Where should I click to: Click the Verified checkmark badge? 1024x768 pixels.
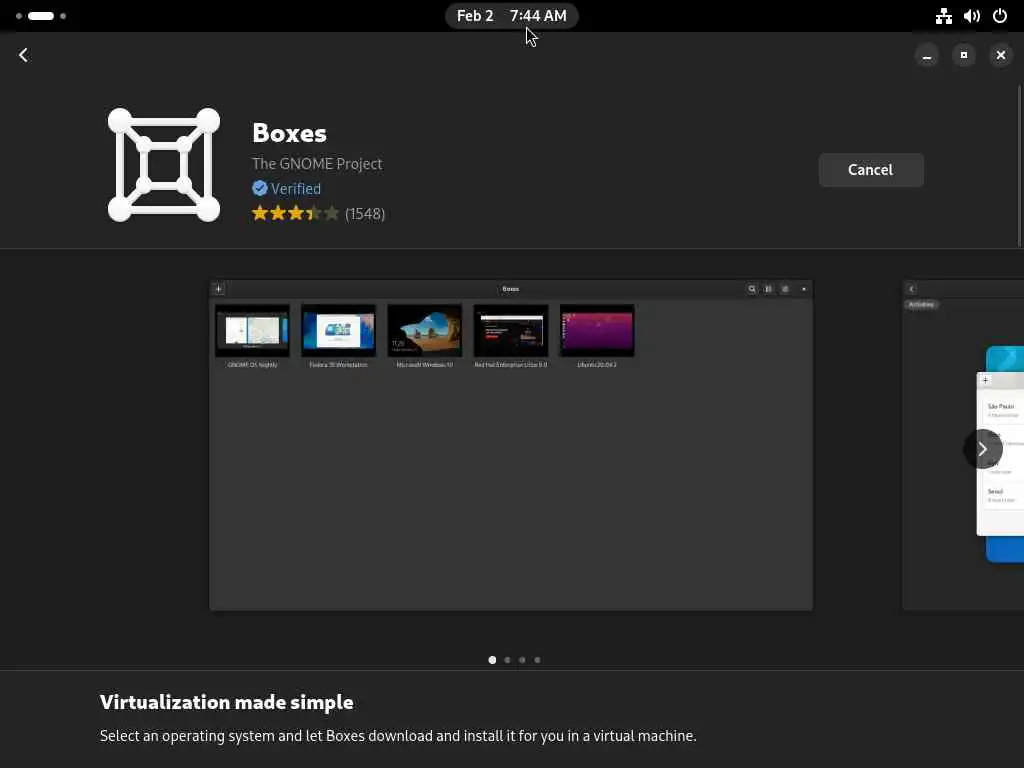tap(260, 188)
